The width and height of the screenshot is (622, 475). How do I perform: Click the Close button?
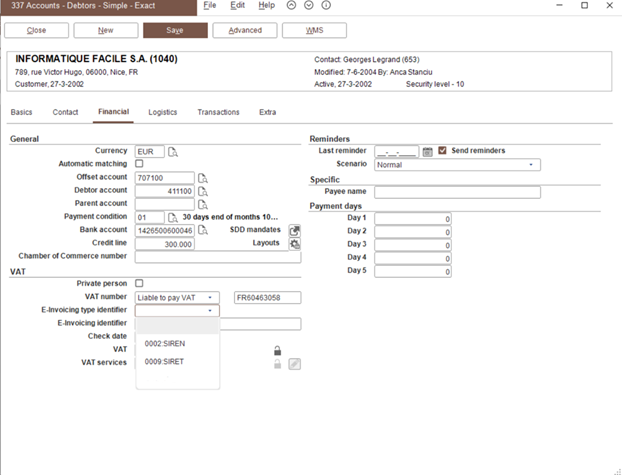click(36, 30)
